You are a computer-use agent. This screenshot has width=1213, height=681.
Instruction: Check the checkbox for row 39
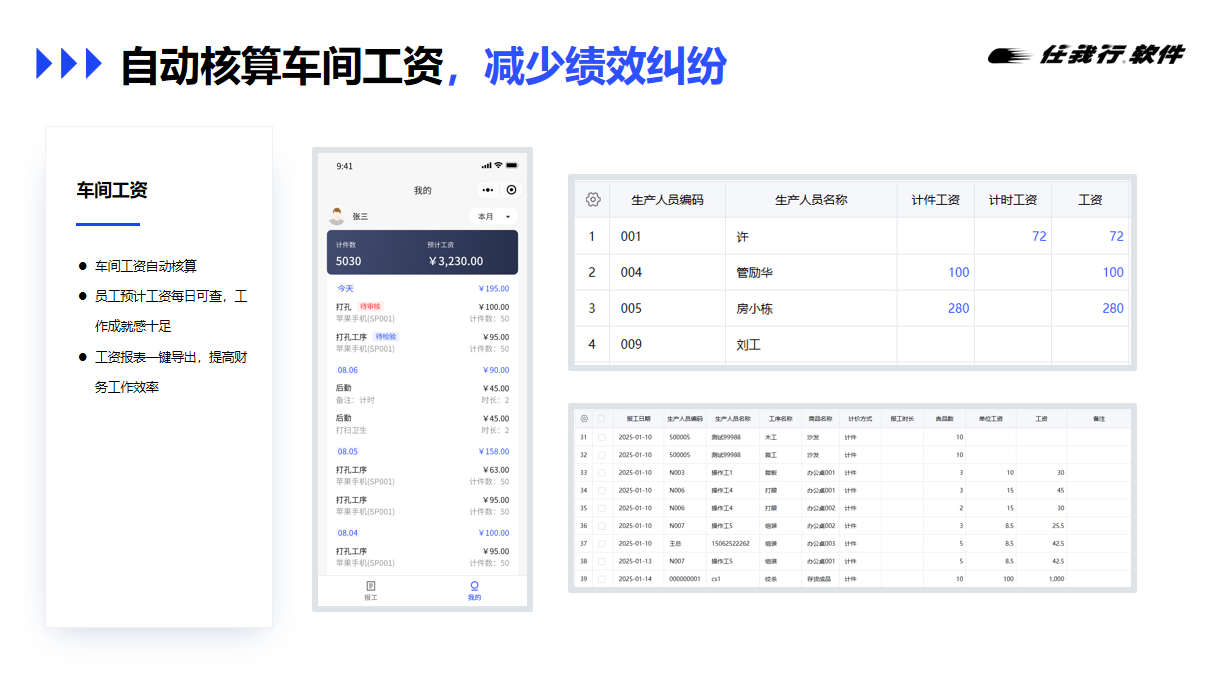[x=601, y=579]
